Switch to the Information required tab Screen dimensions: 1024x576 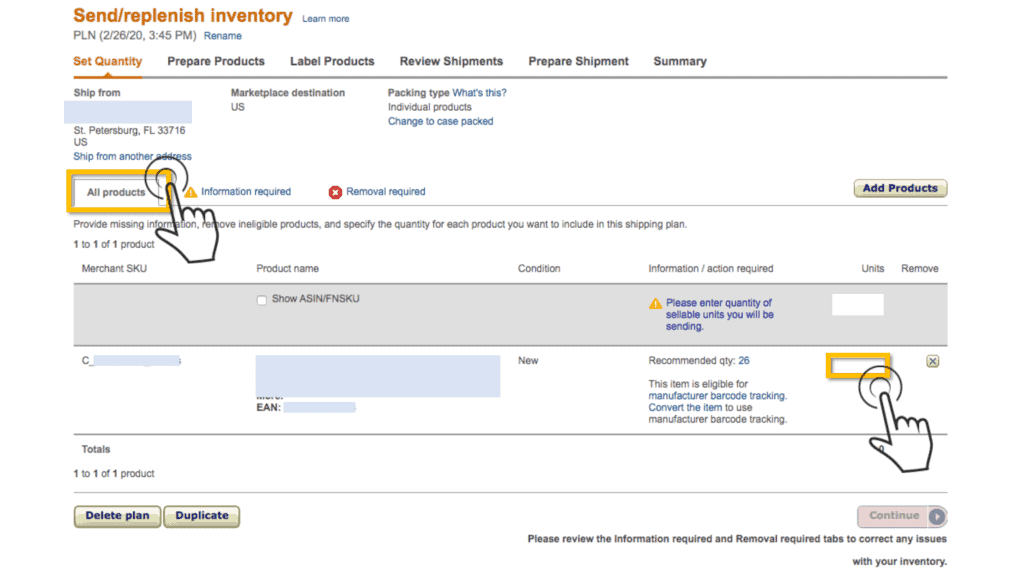246,192
